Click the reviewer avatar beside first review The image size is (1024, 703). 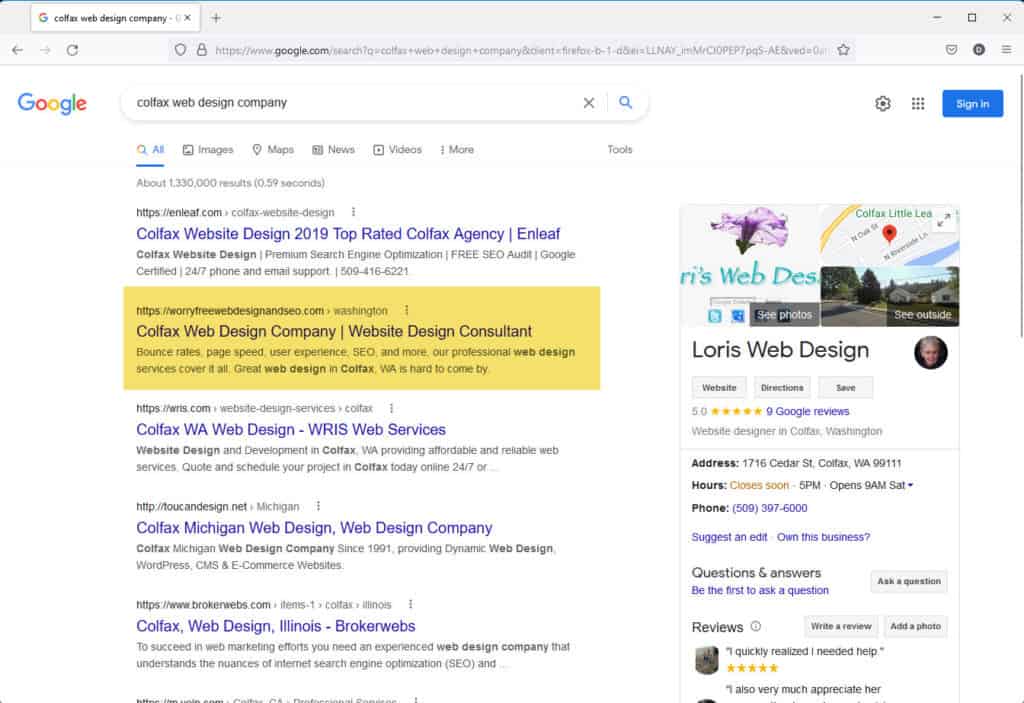tap(706, 659)
